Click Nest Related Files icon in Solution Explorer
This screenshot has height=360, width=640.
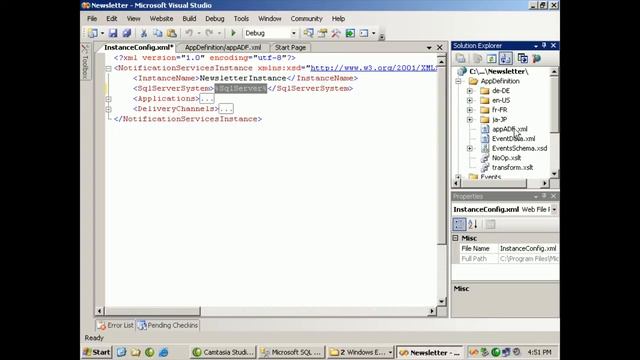click(505, 58)
